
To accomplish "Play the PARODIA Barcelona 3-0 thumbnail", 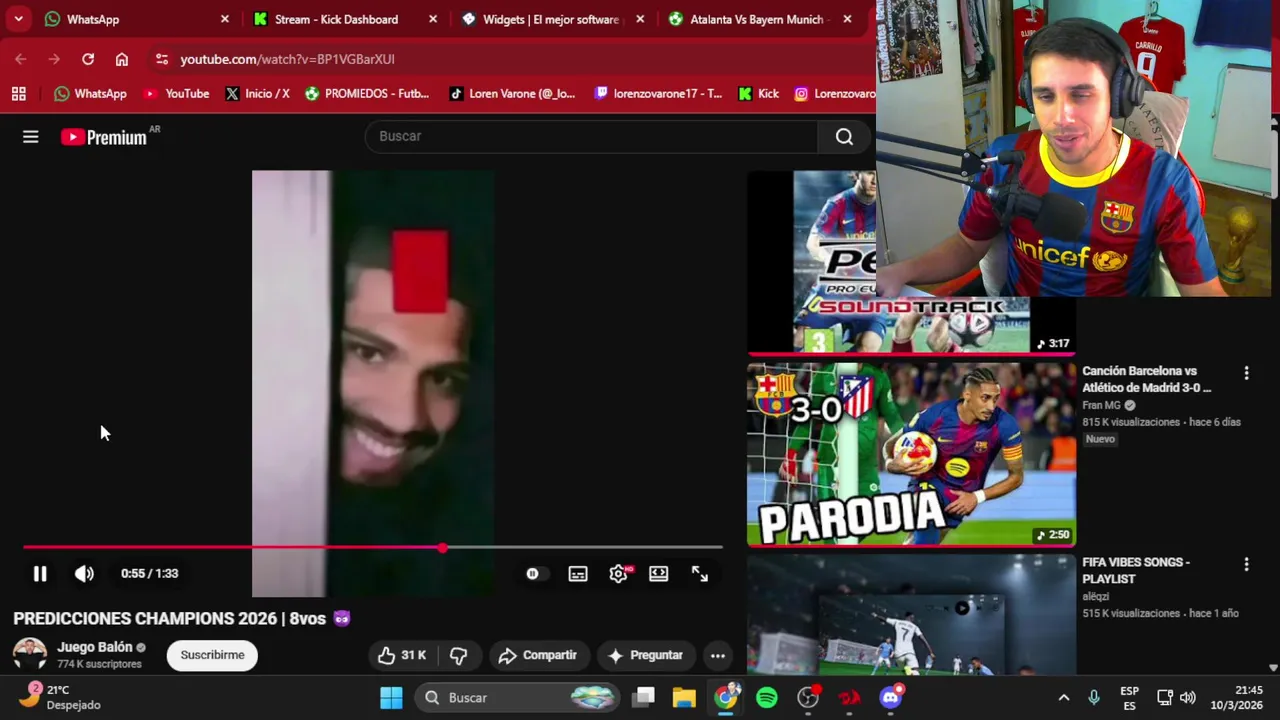I will point(911,454).
